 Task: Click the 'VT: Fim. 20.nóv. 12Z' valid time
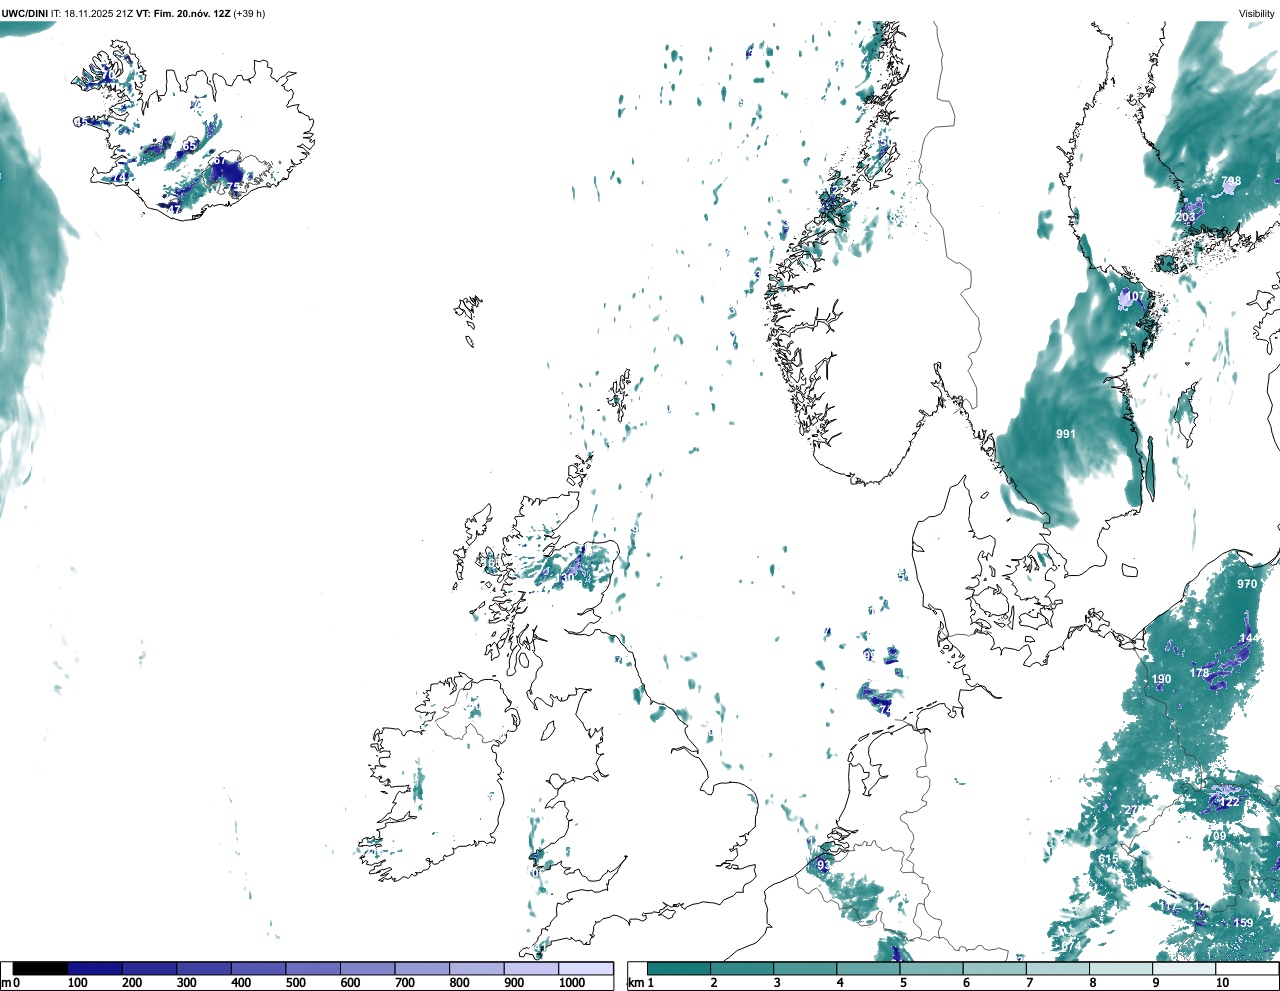[x=183, y=14]
